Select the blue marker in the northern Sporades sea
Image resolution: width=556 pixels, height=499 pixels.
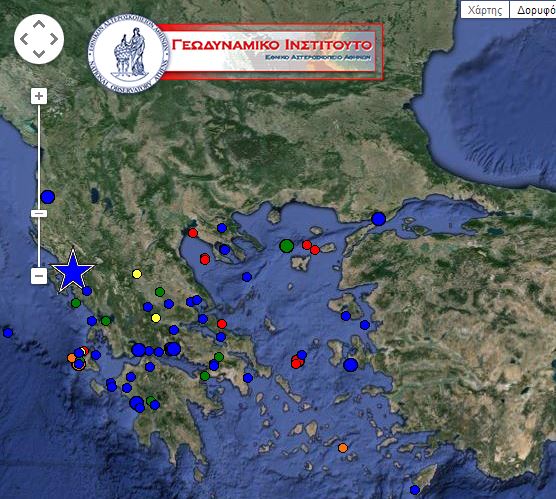[x=247, y=277]
